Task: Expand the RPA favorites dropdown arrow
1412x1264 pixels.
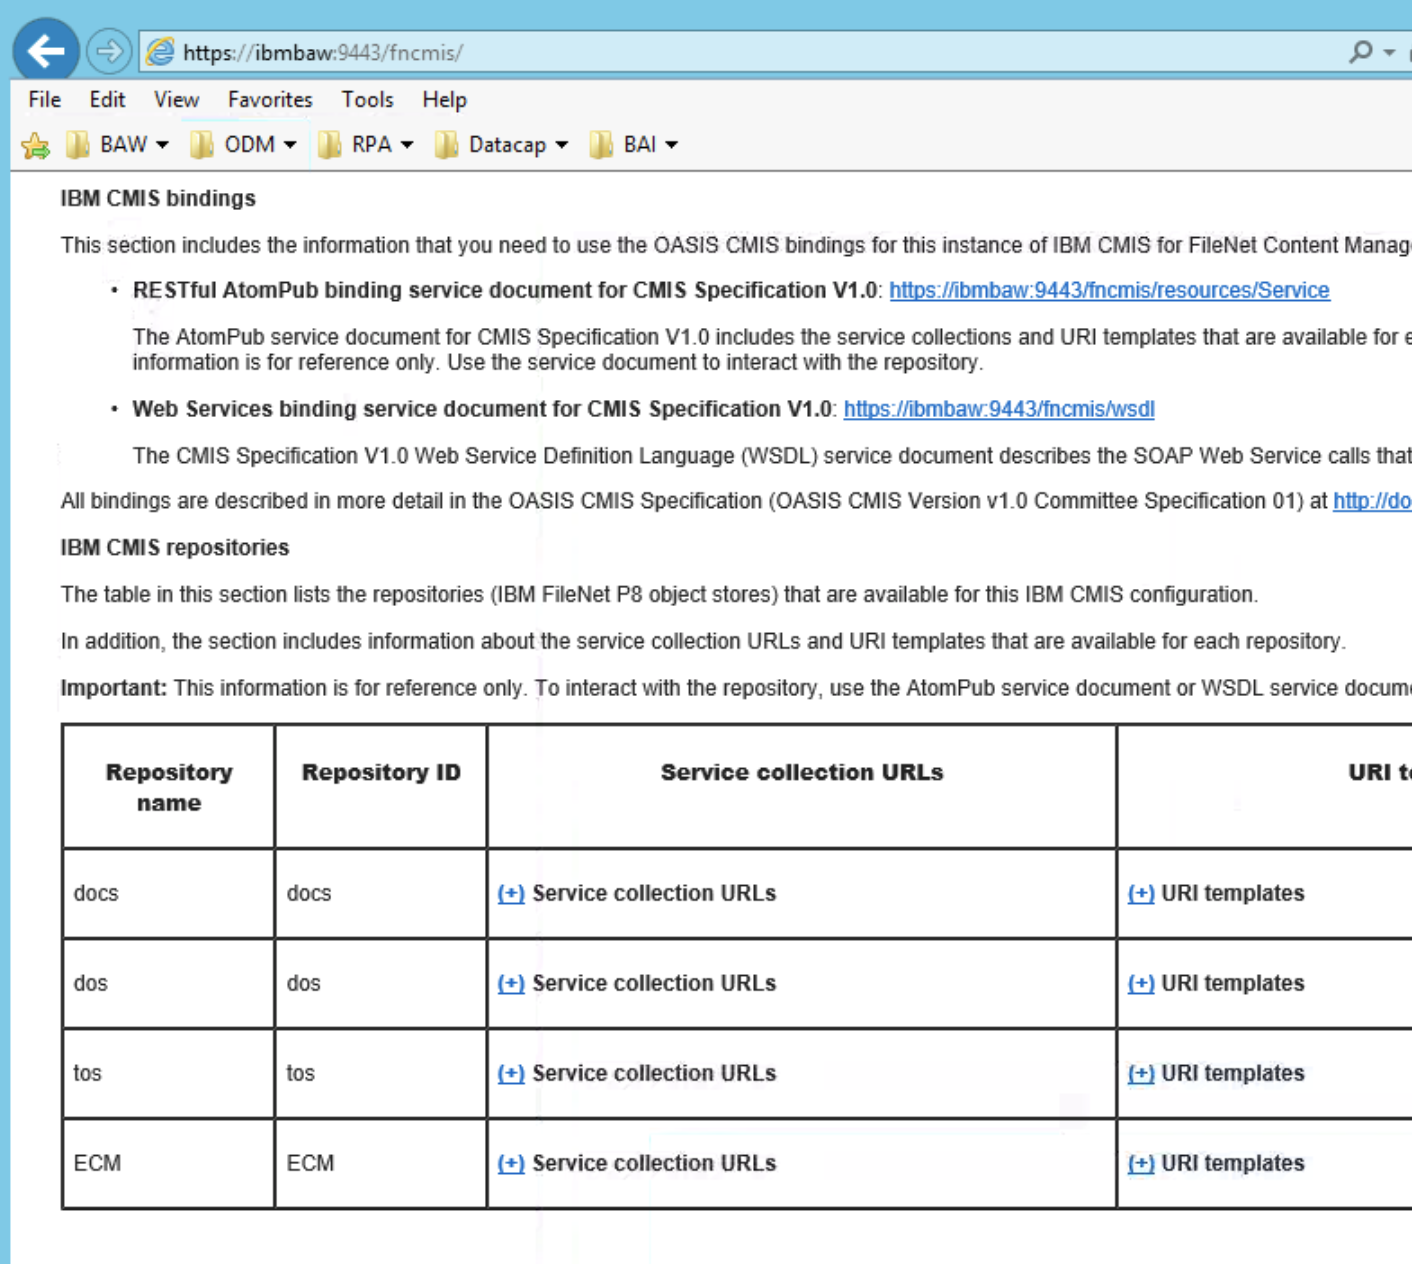Action: click(x=407, y=145)
